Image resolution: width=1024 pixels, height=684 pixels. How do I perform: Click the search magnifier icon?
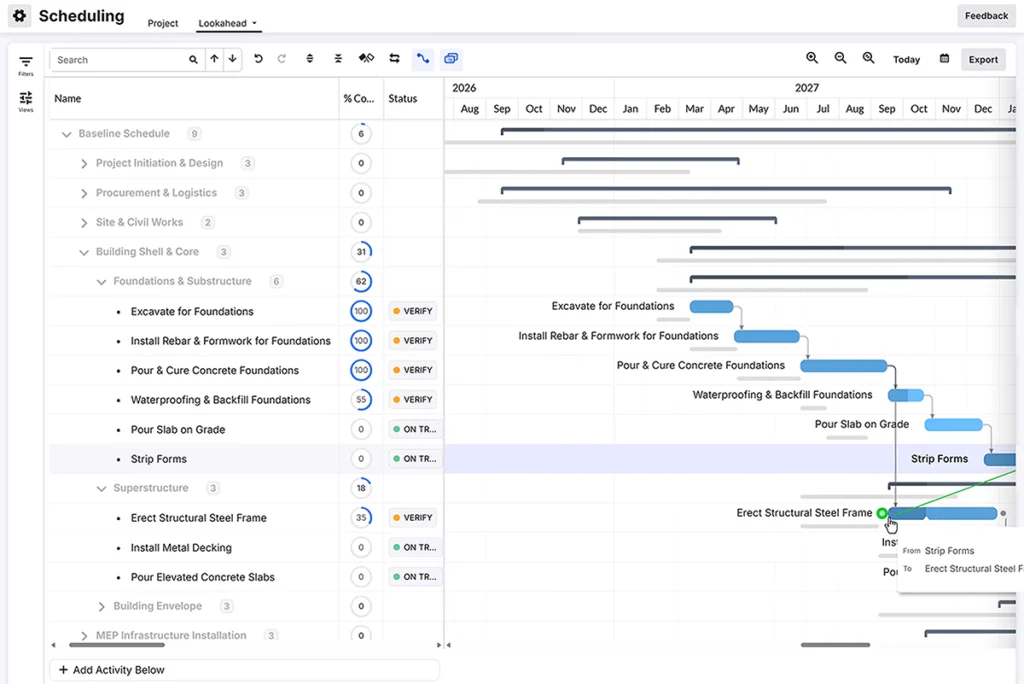coord(193,59)
